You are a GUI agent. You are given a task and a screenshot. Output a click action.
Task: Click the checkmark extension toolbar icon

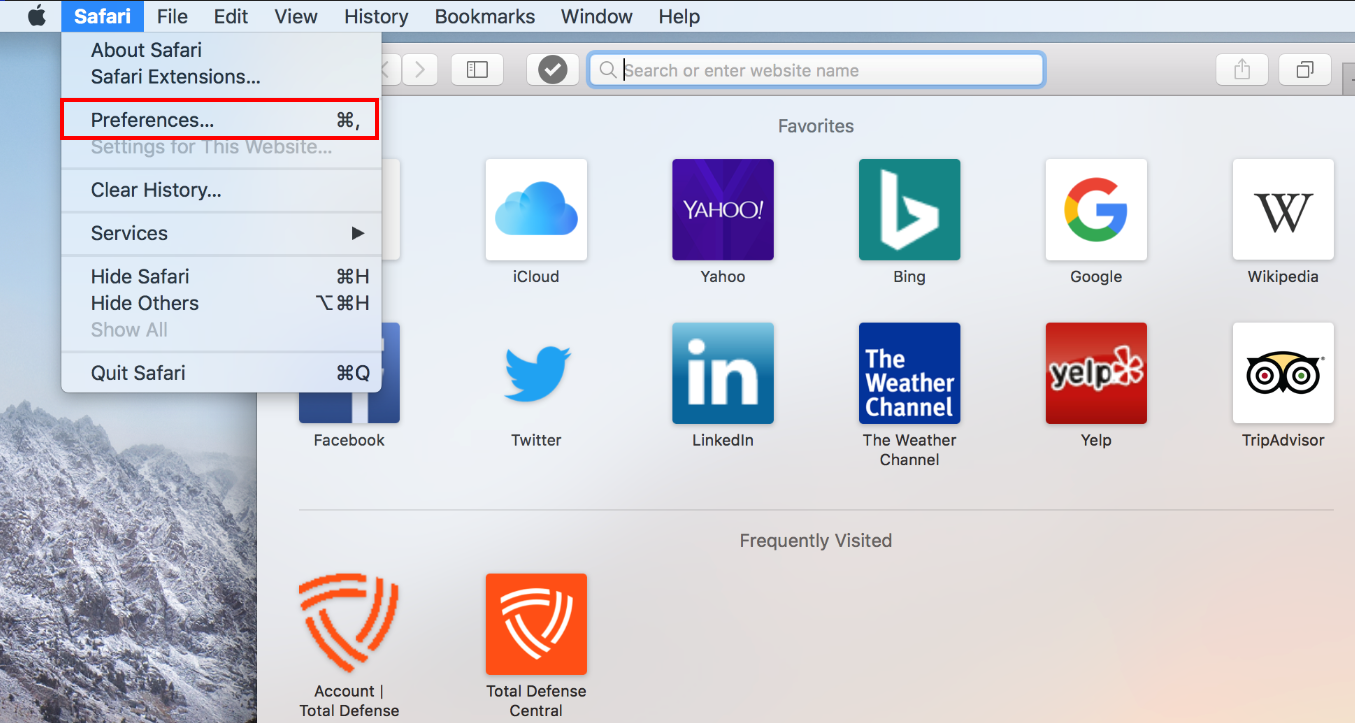click(x=552, y=70)
